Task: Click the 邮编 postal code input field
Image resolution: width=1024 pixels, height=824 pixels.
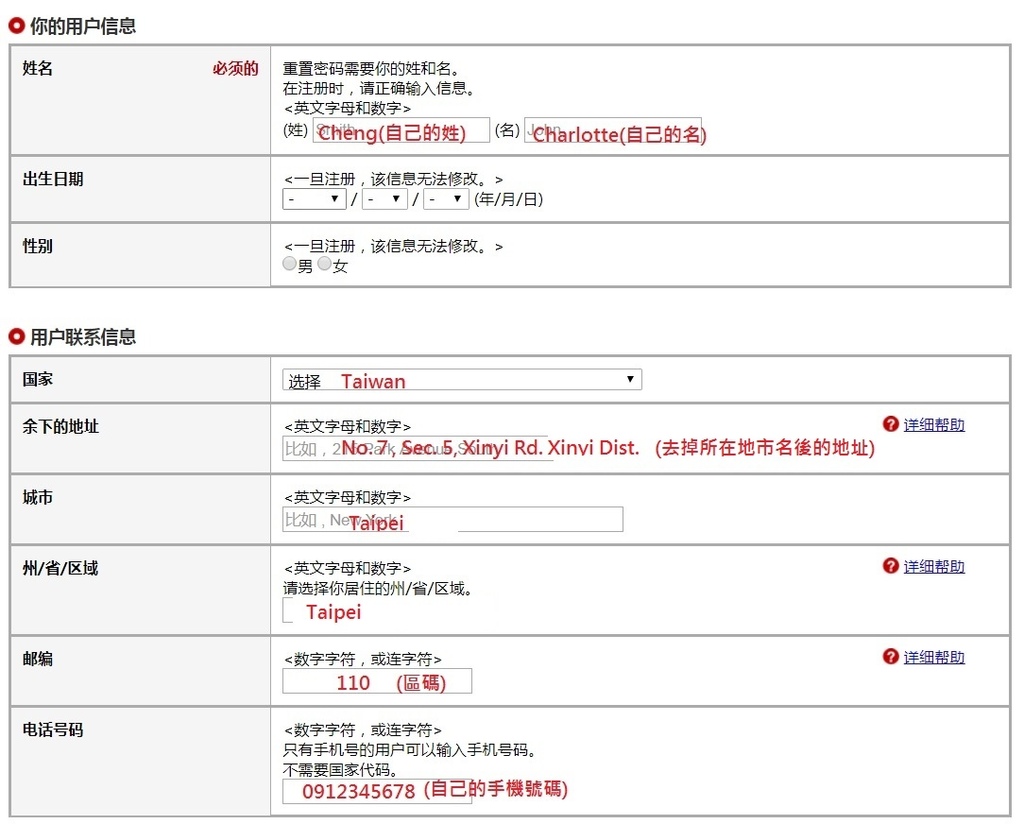Action: pyautogui.click(x=377, y=682)
